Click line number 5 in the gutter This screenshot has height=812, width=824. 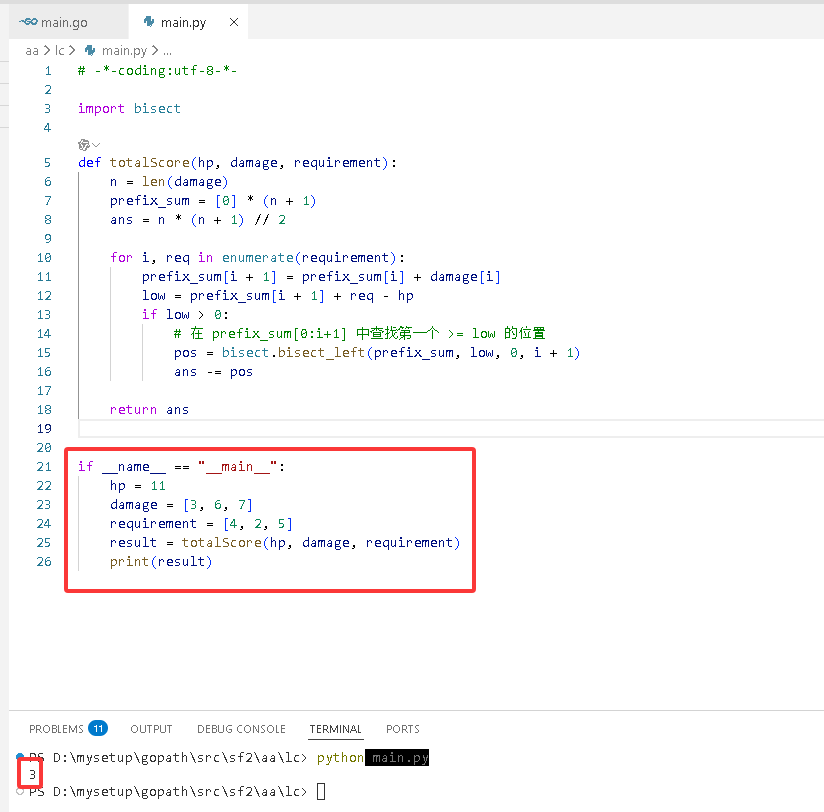47,163
